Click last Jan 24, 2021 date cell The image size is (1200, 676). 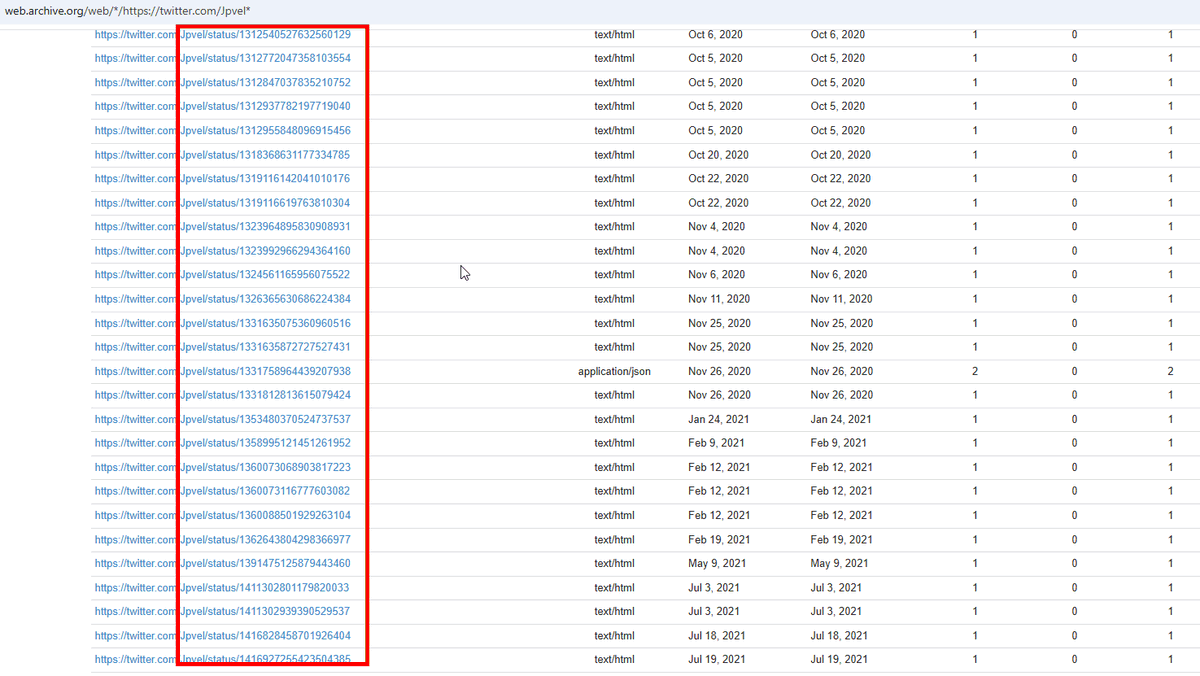point(840,419)
